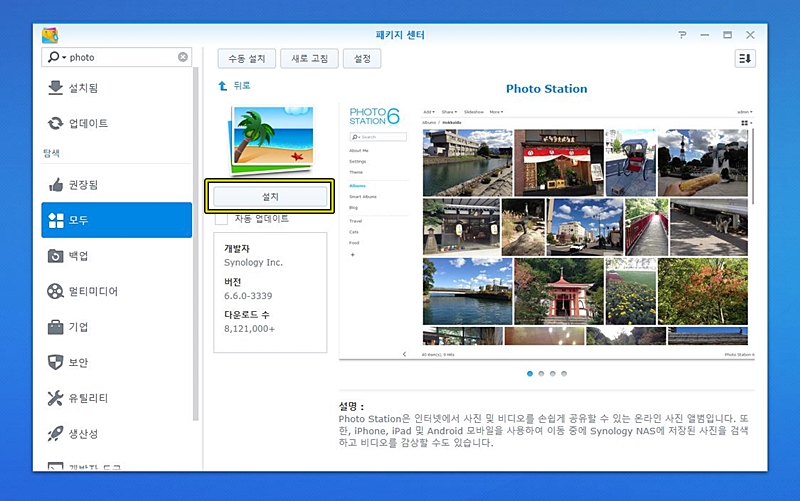This screenshot has width=800, height=501.
Task: Click the 새로 고침 button
Action: (x=309, y=59)
